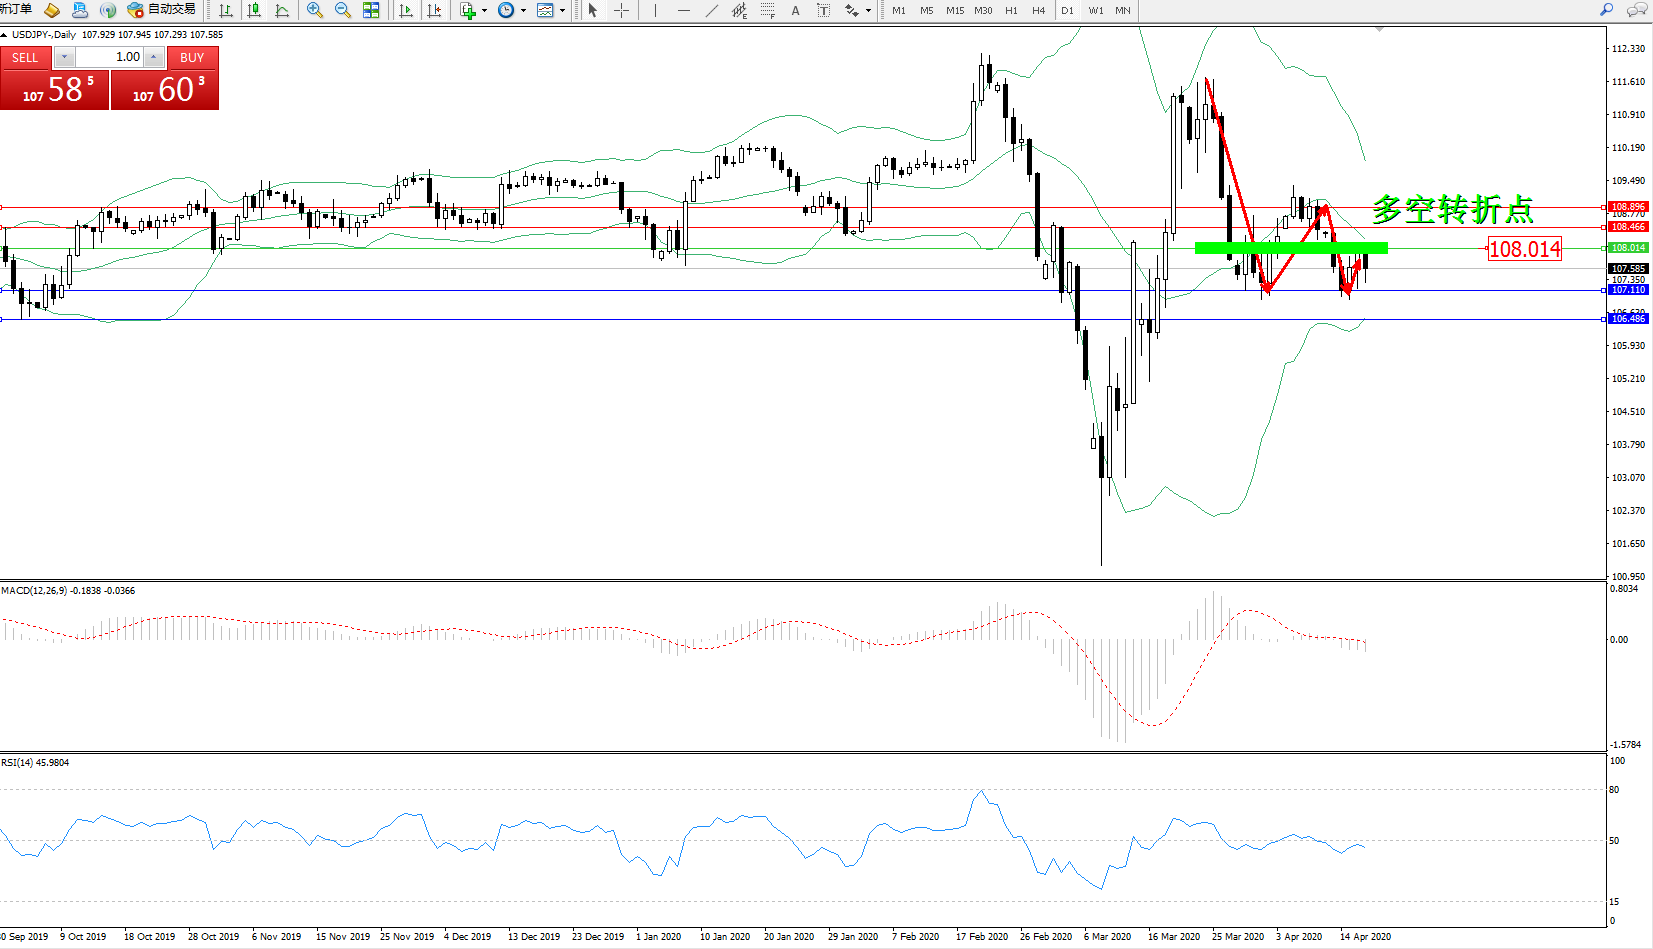Select the trendline drawing tool
The height and width of the screenshot is (949, 1653).
coord(711,10)
